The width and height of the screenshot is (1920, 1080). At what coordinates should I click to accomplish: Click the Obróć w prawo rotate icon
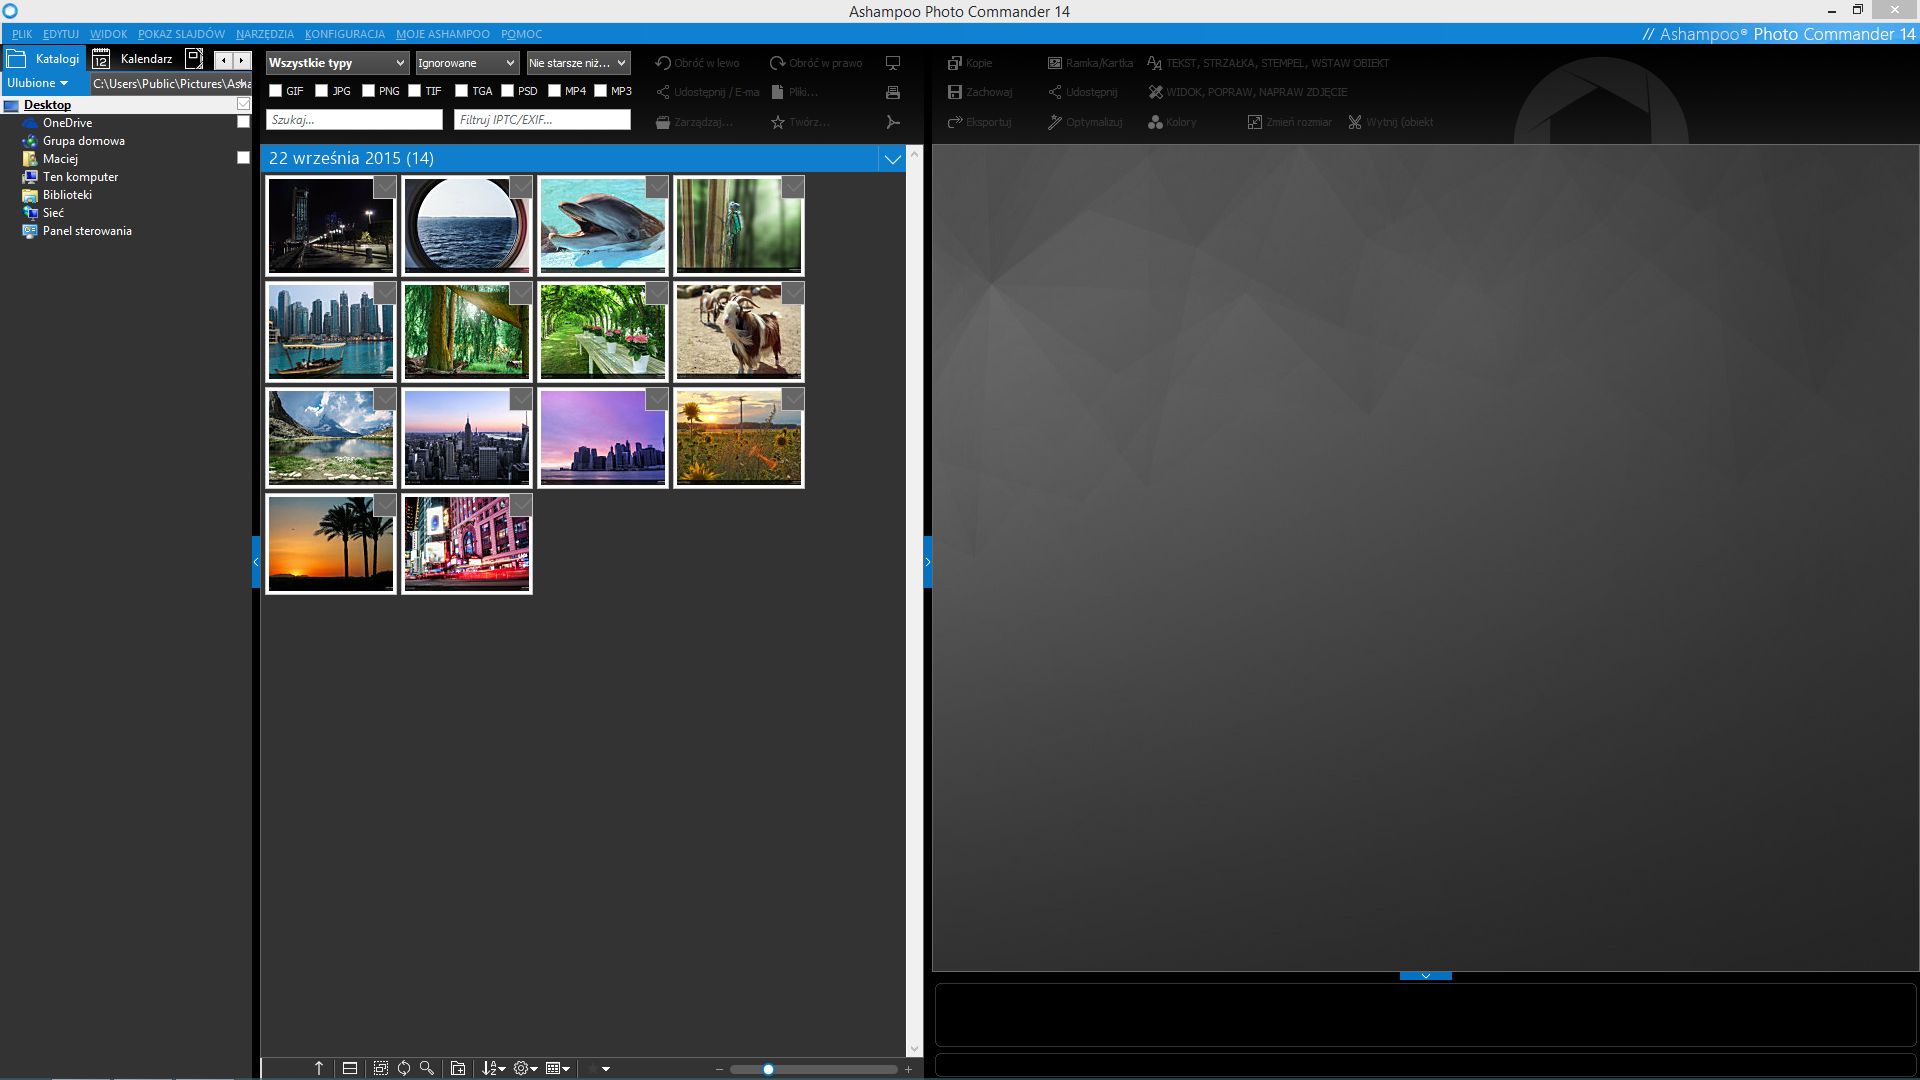pos(777,63)
